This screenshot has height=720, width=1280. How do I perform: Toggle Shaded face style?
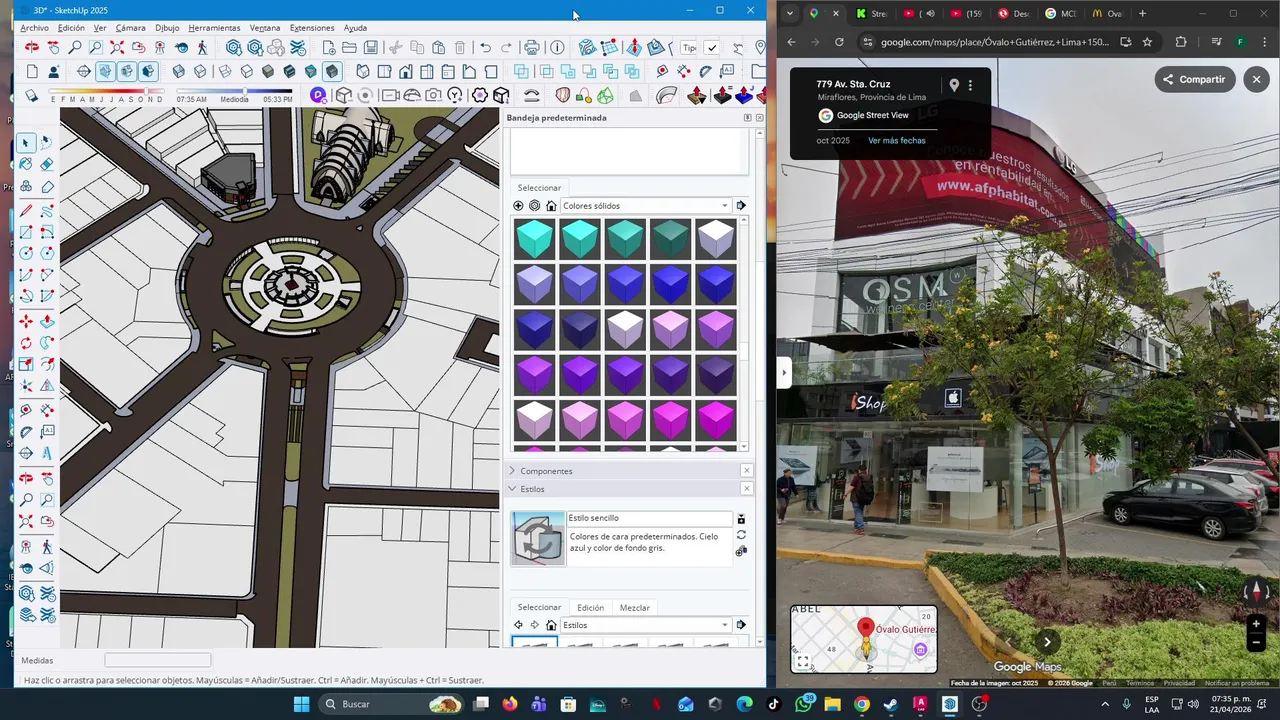[268, 72]
